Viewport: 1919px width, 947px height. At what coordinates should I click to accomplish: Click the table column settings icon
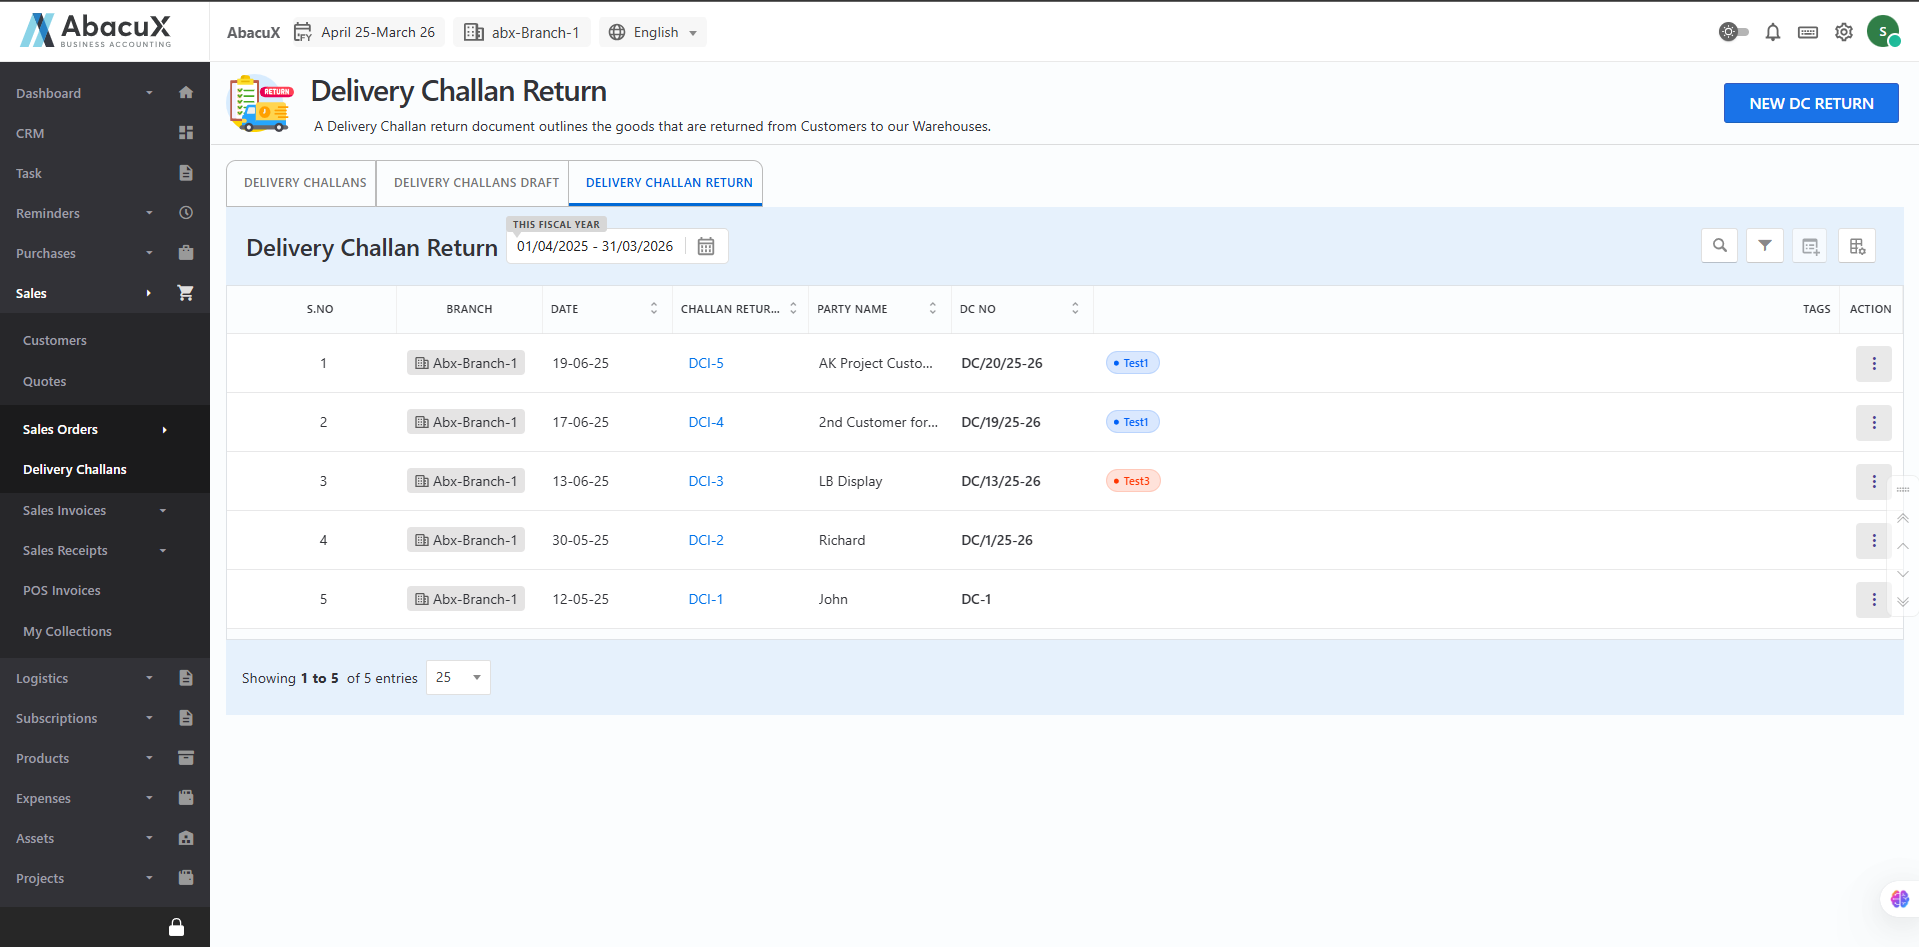pos(1857,246)
